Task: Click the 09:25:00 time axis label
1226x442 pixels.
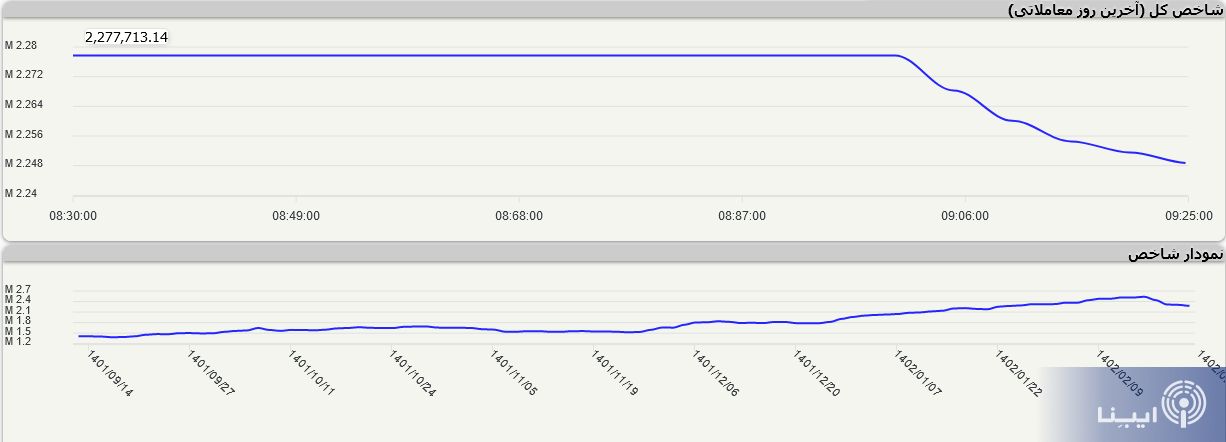Action: coord(1188,215)
